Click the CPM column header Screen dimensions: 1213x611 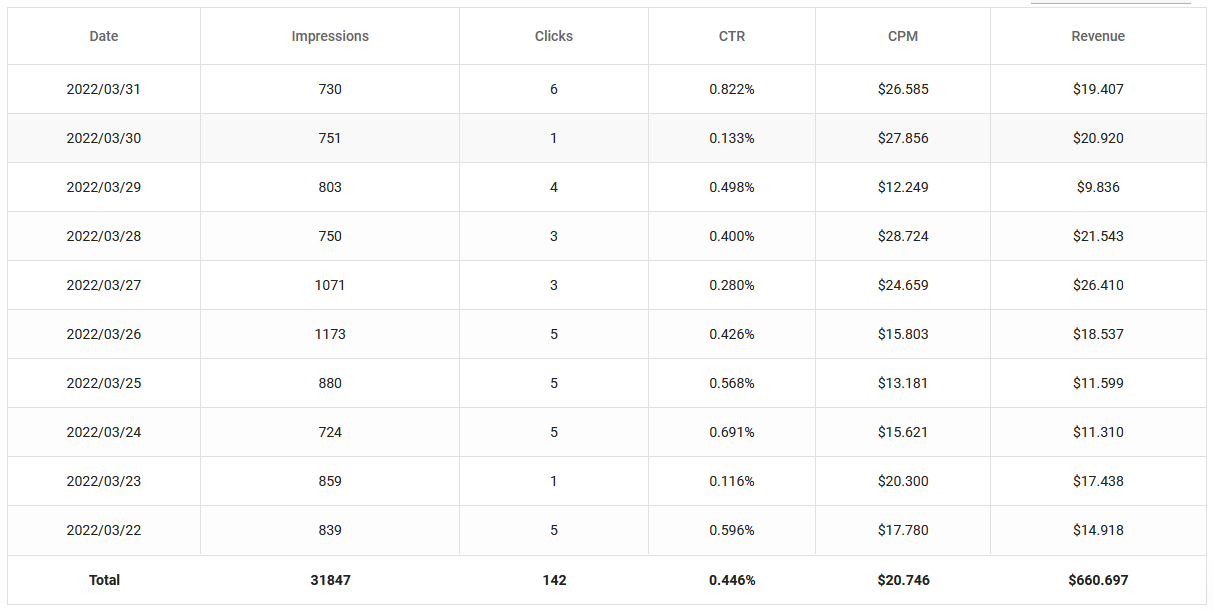903,36
